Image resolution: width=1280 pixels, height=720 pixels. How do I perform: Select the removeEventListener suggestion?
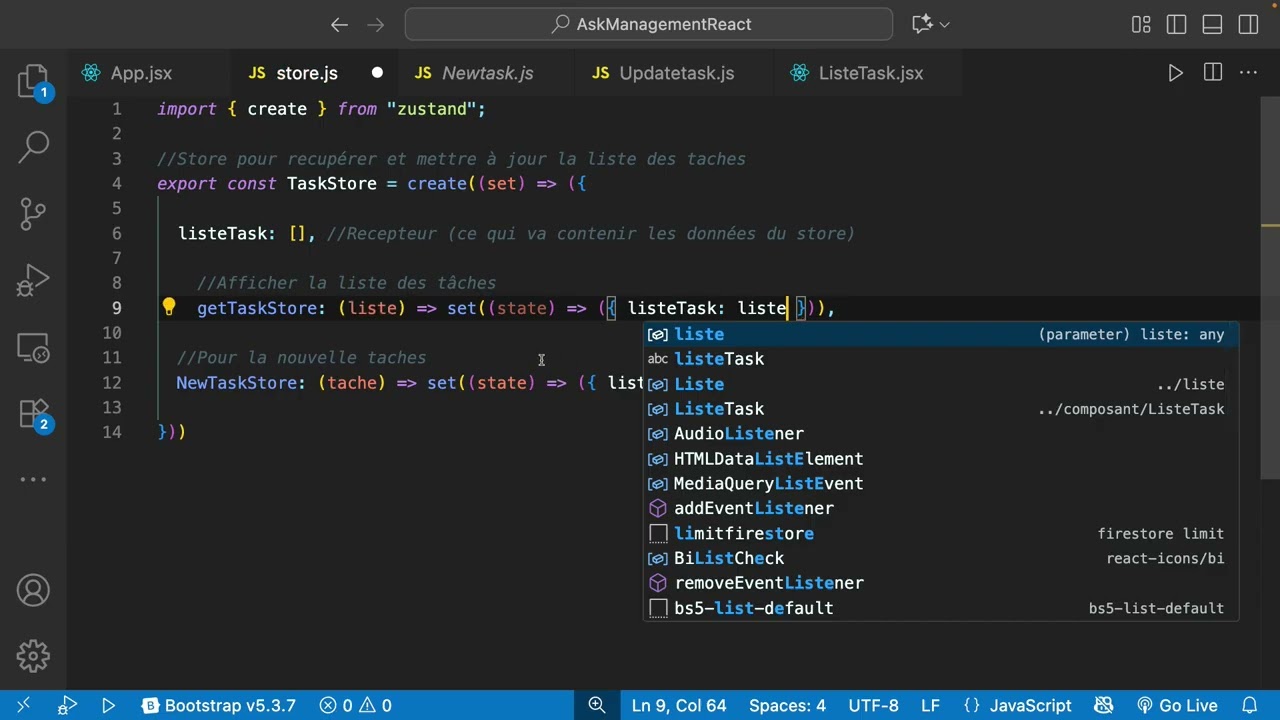[941, 583]
